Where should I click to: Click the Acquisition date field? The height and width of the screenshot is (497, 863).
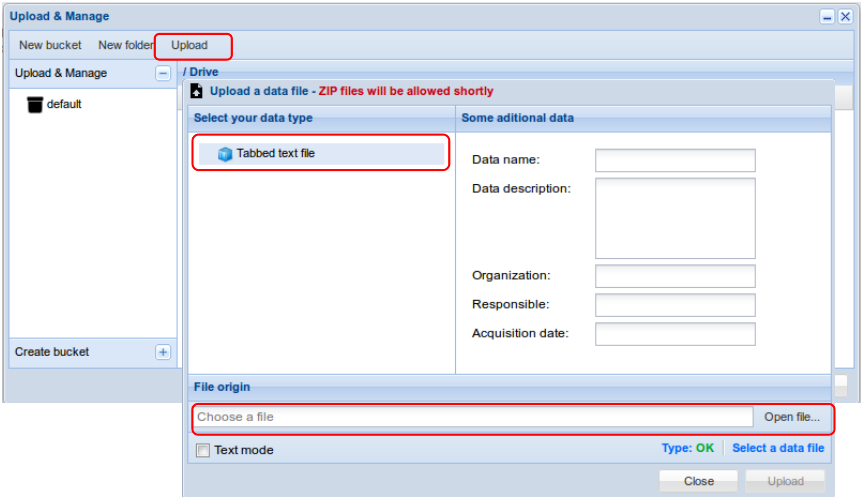pos(675,334)
